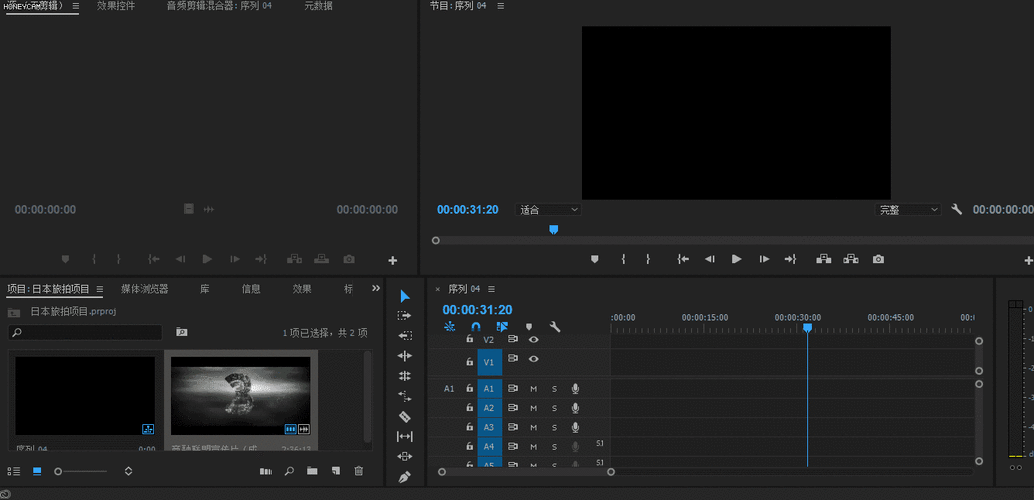The height and width of the screenshot is (500, 1034).
Task: Expand the hidden panel tabs overflow chevron
Action: click(x=376, y=289)
